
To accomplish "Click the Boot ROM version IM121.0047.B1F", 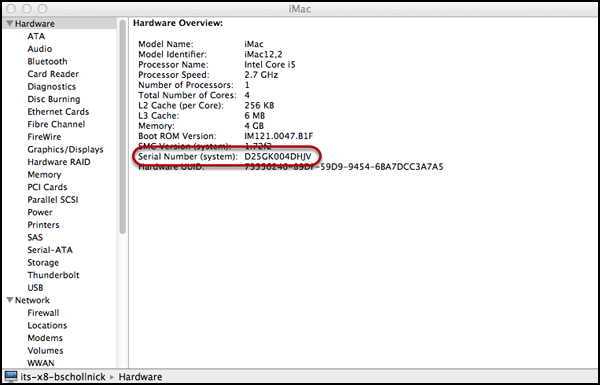I will [279, 136].
